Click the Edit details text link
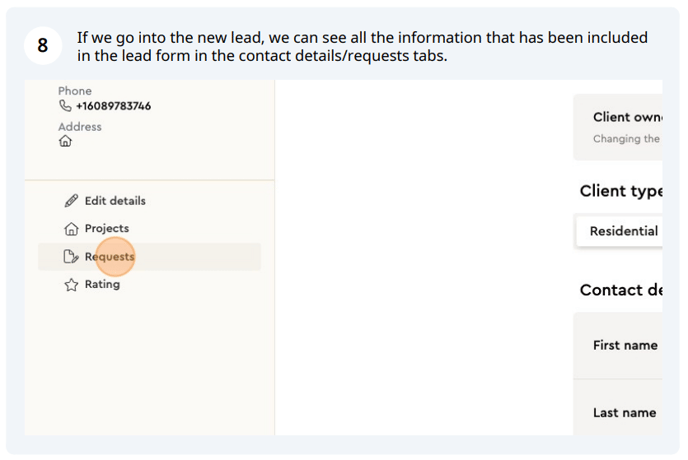 (x=115, y=201)
